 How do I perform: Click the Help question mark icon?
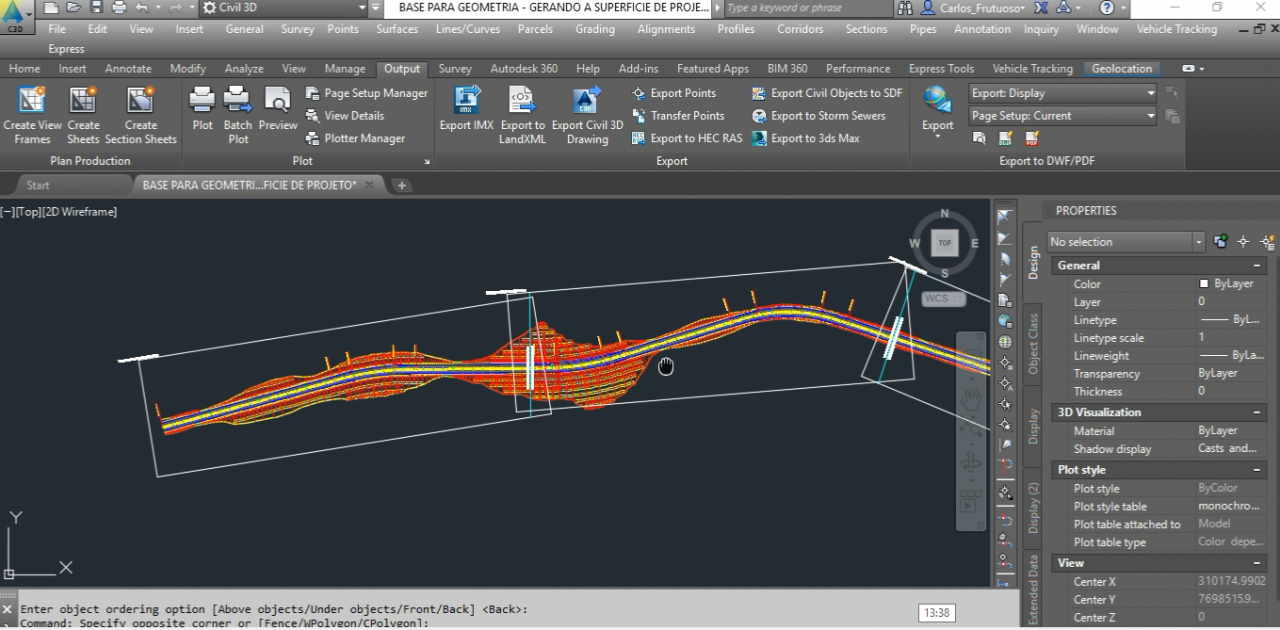point(1107,8)
